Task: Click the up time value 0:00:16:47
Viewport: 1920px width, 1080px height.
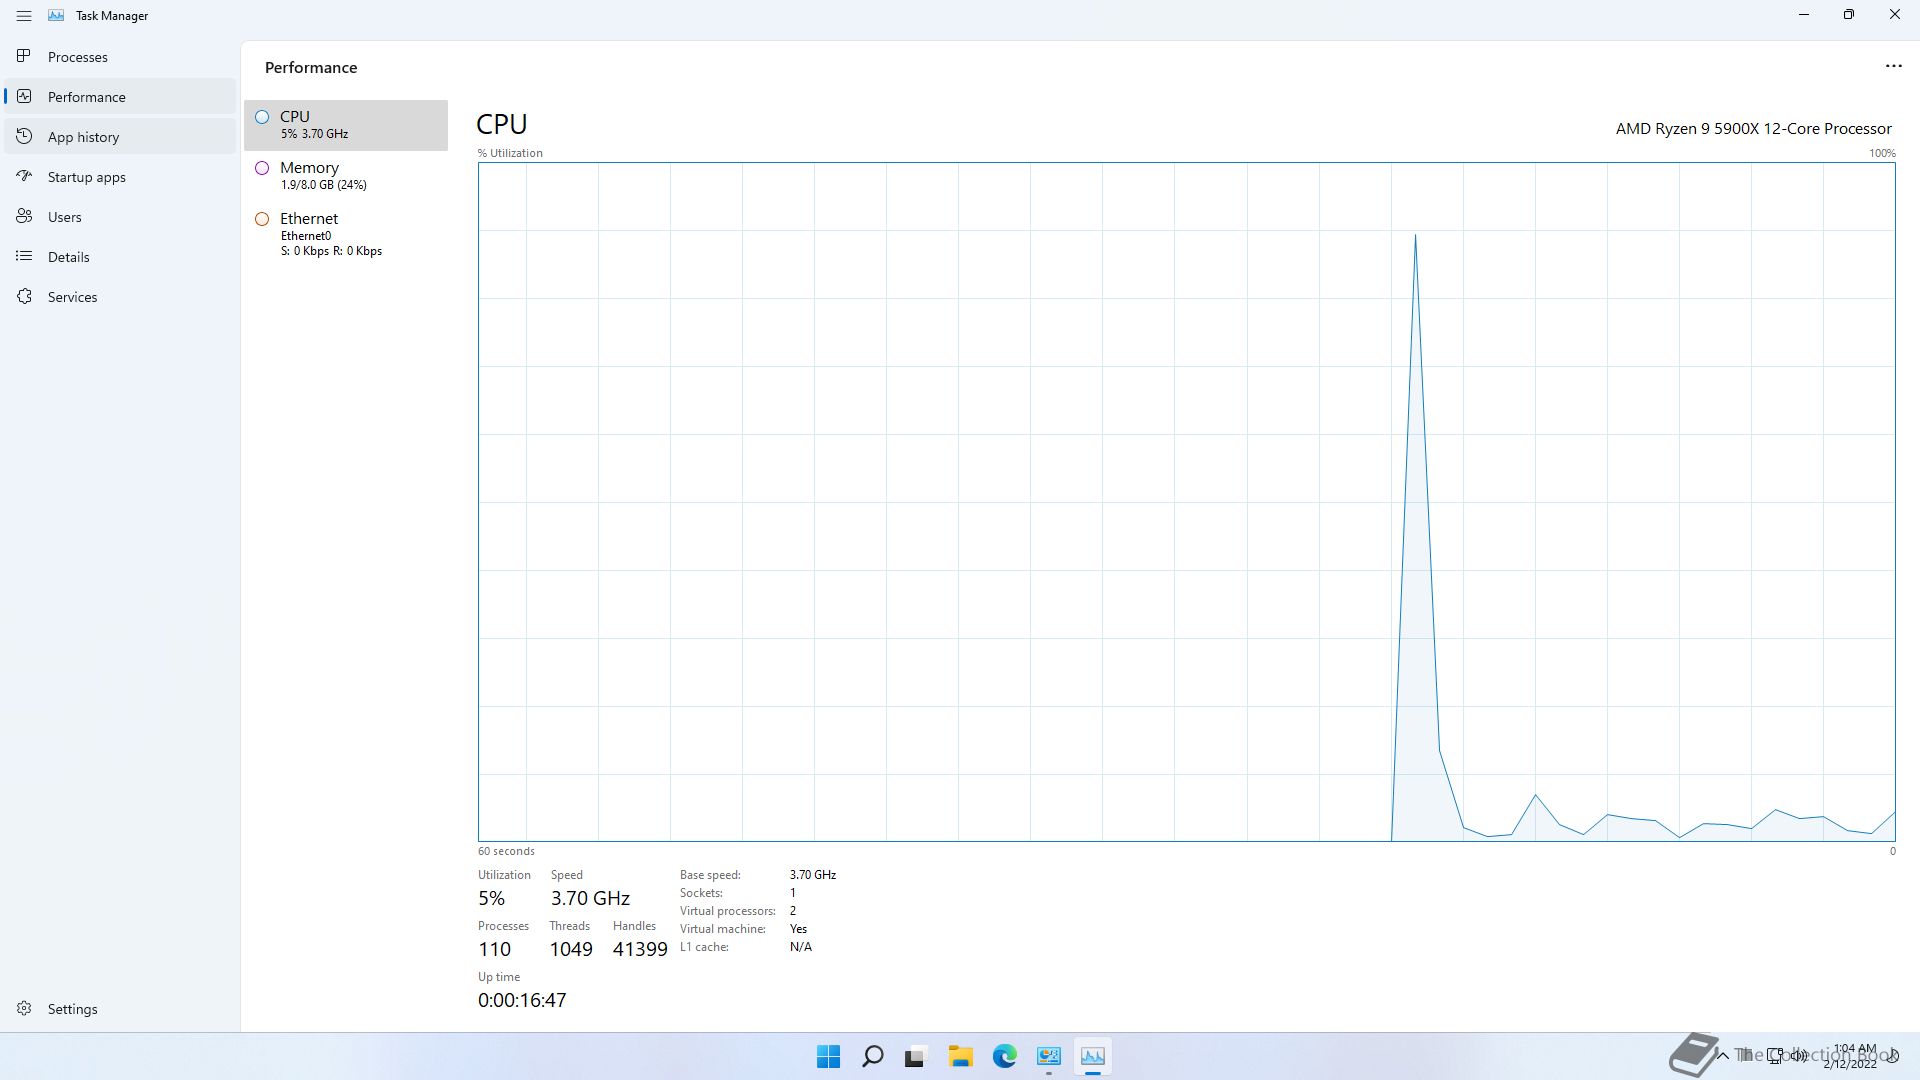Action: 522,1000
